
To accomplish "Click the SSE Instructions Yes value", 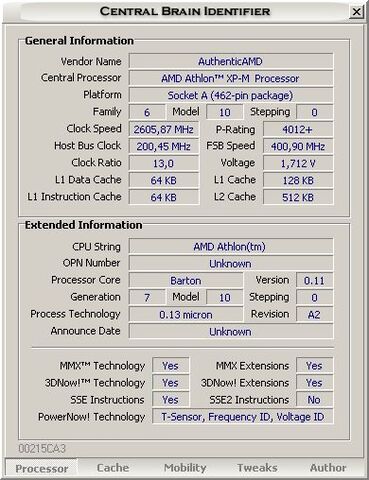I will tap(170, 400).
